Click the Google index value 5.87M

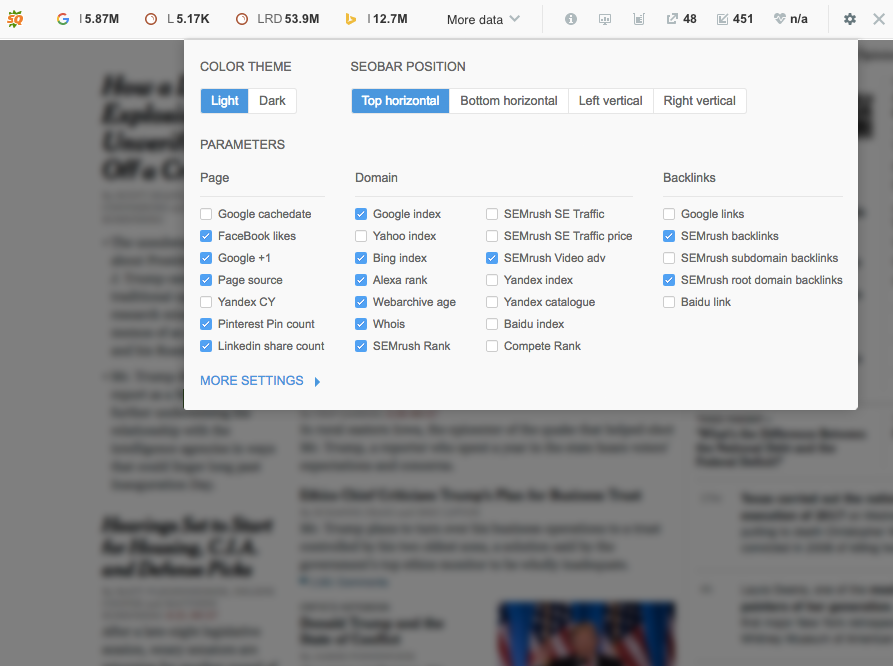[x=102, y=19]
